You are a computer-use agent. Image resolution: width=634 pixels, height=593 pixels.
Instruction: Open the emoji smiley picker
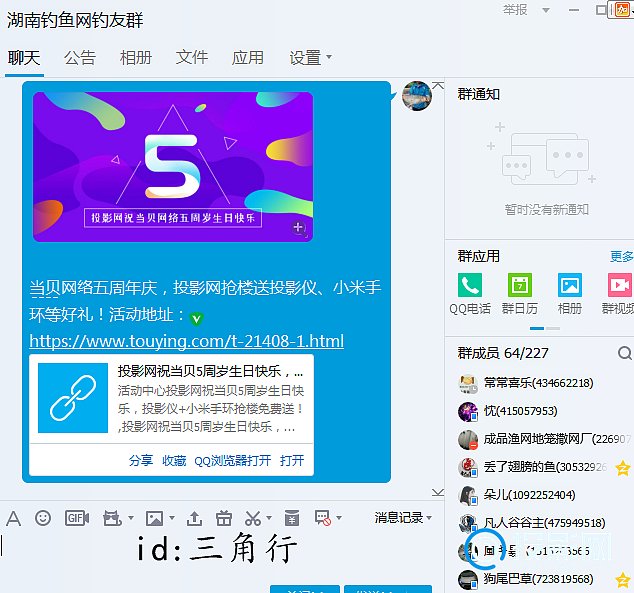click(43, 518)
